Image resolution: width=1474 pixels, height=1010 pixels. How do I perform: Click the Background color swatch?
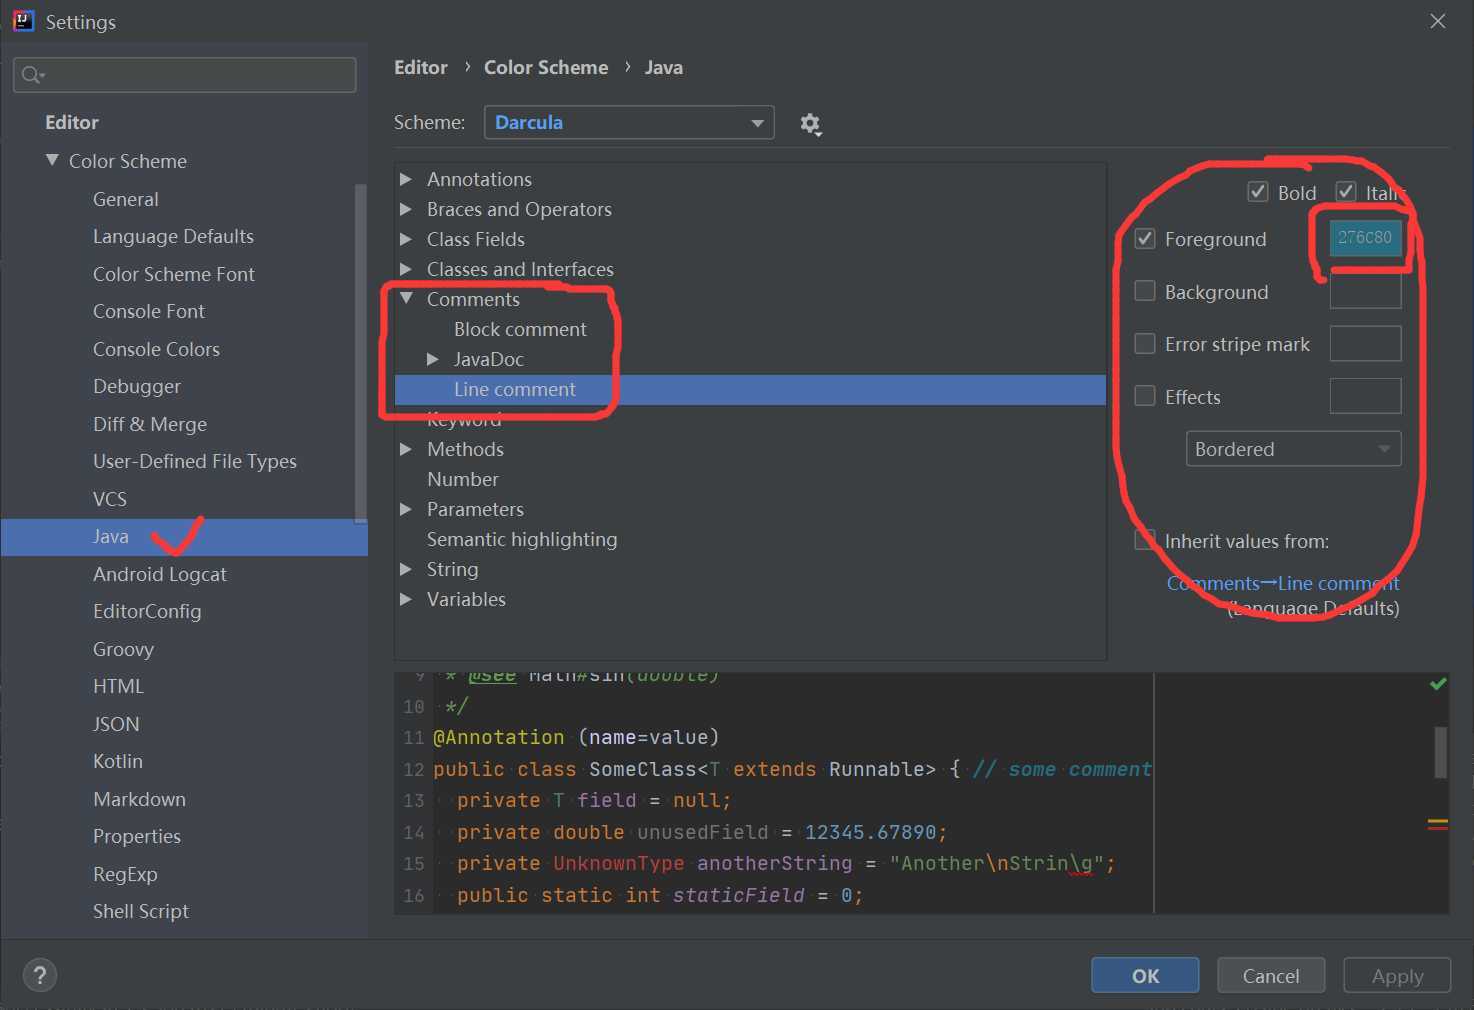(x=1365, y=291)
